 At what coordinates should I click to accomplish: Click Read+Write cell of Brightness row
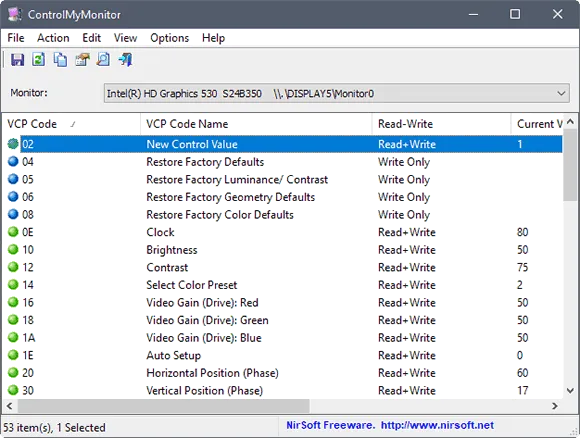tap(407, 250)
